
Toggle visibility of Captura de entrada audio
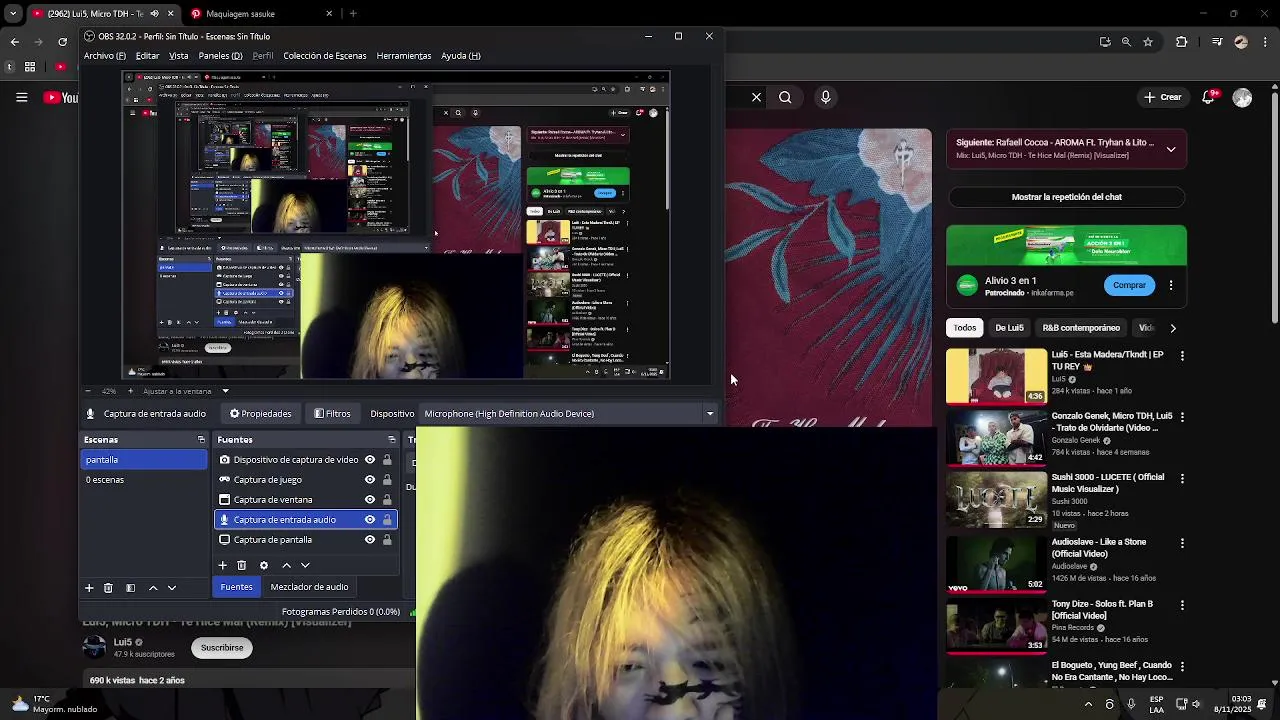point(370,520)
